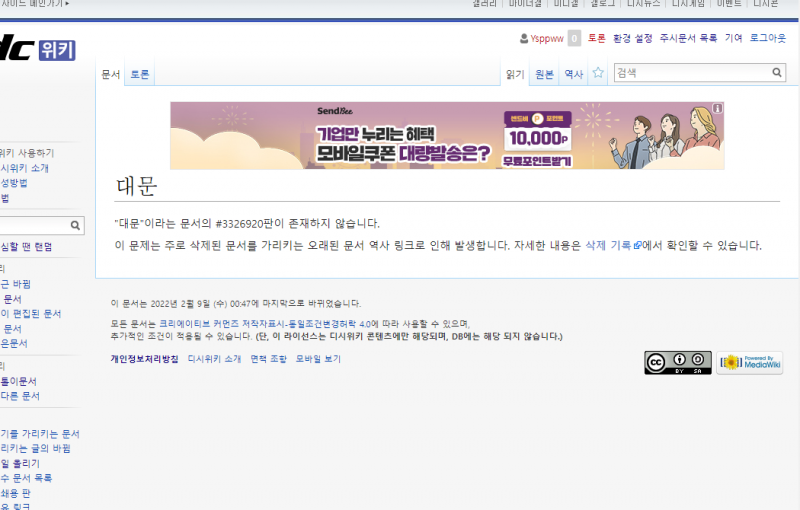
Task: Open footer 디시위키 소개 link
Action: 214,359
